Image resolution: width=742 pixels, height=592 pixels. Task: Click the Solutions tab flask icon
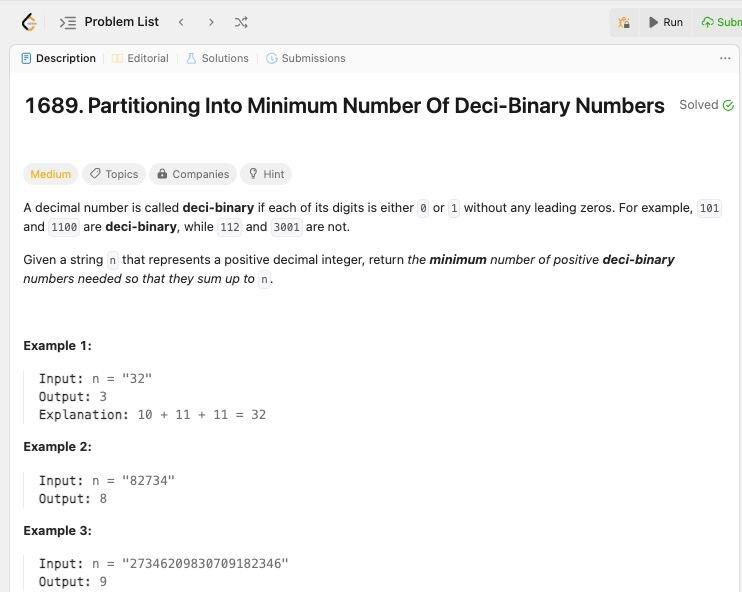point(191,58)
